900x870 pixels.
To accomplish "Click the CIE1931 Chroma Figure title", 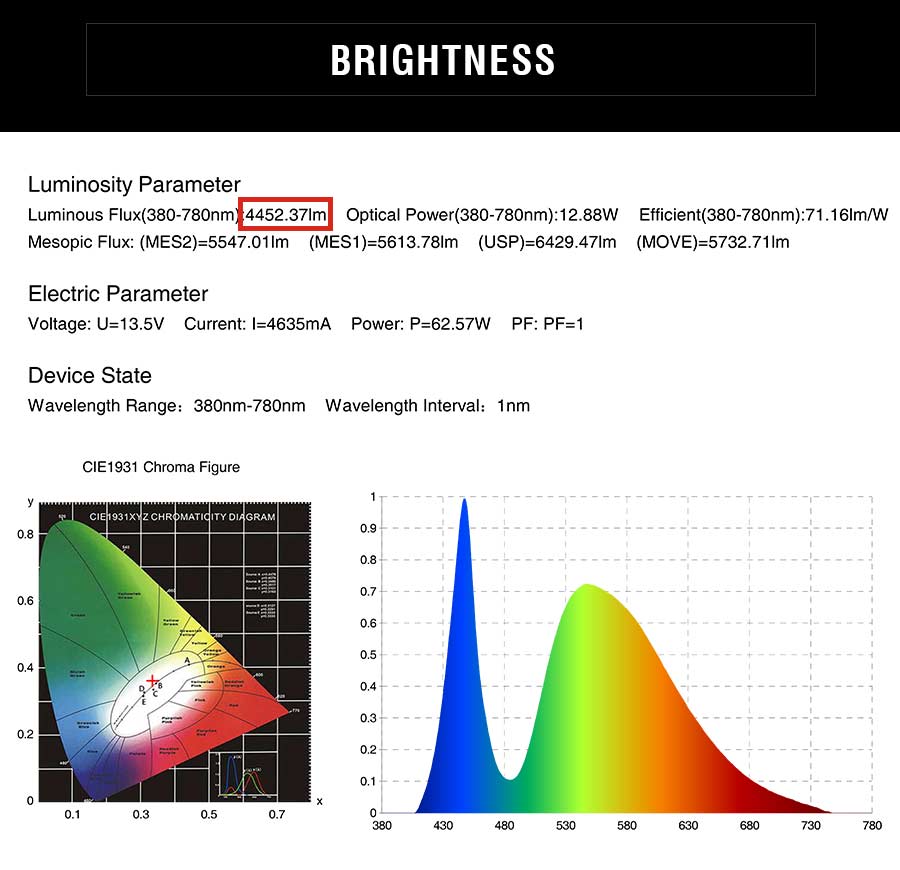I will coord(161,467).
